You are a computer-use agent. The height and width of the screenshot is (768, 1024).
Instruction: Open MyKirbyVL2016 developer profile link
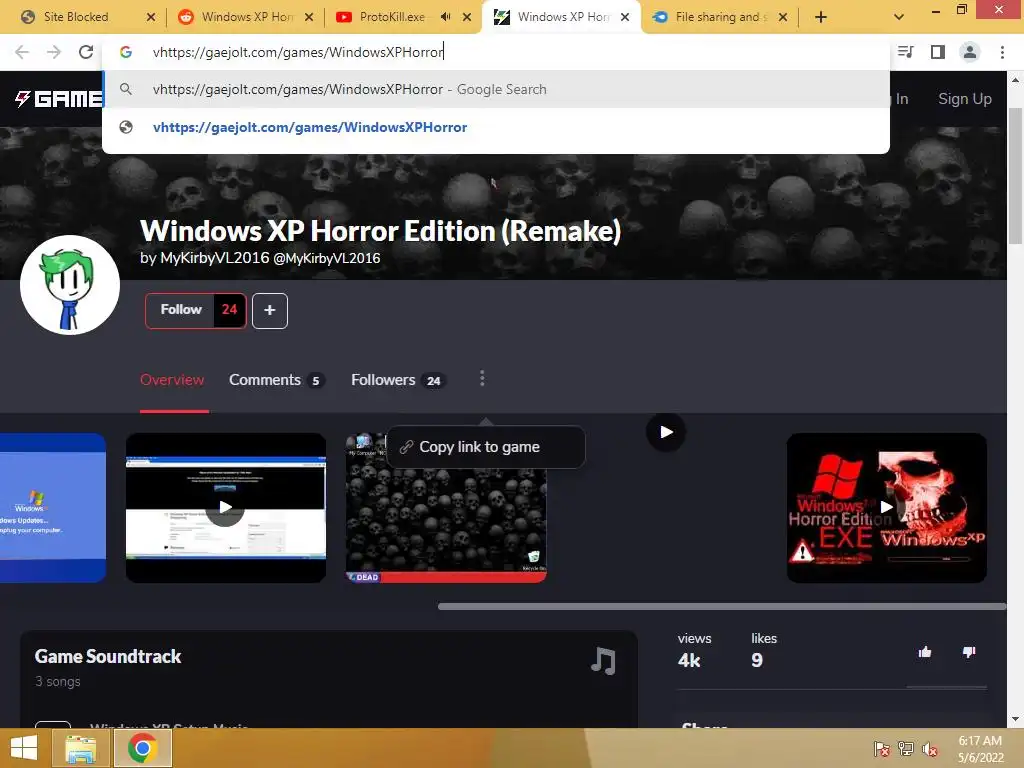pyautogui.click(x=260, y=258)
